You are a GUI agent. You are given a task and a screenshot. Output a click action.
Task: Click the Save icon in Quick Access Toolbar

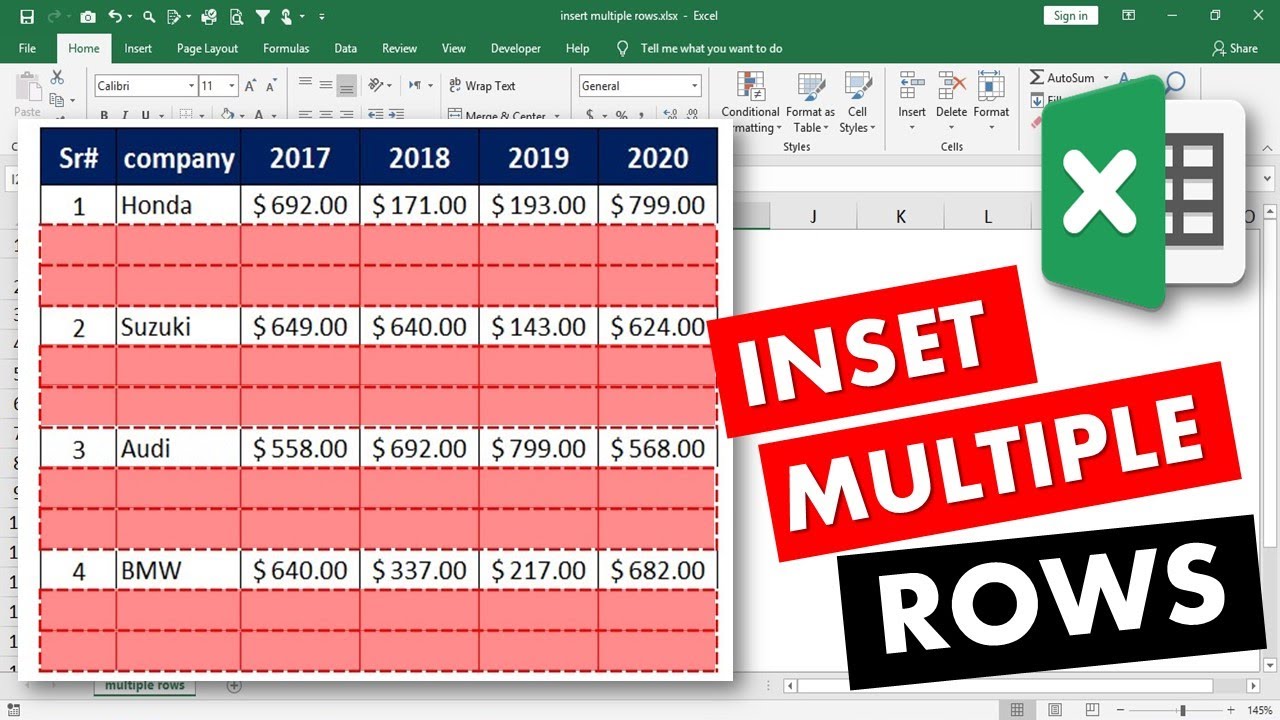(27, 16)
